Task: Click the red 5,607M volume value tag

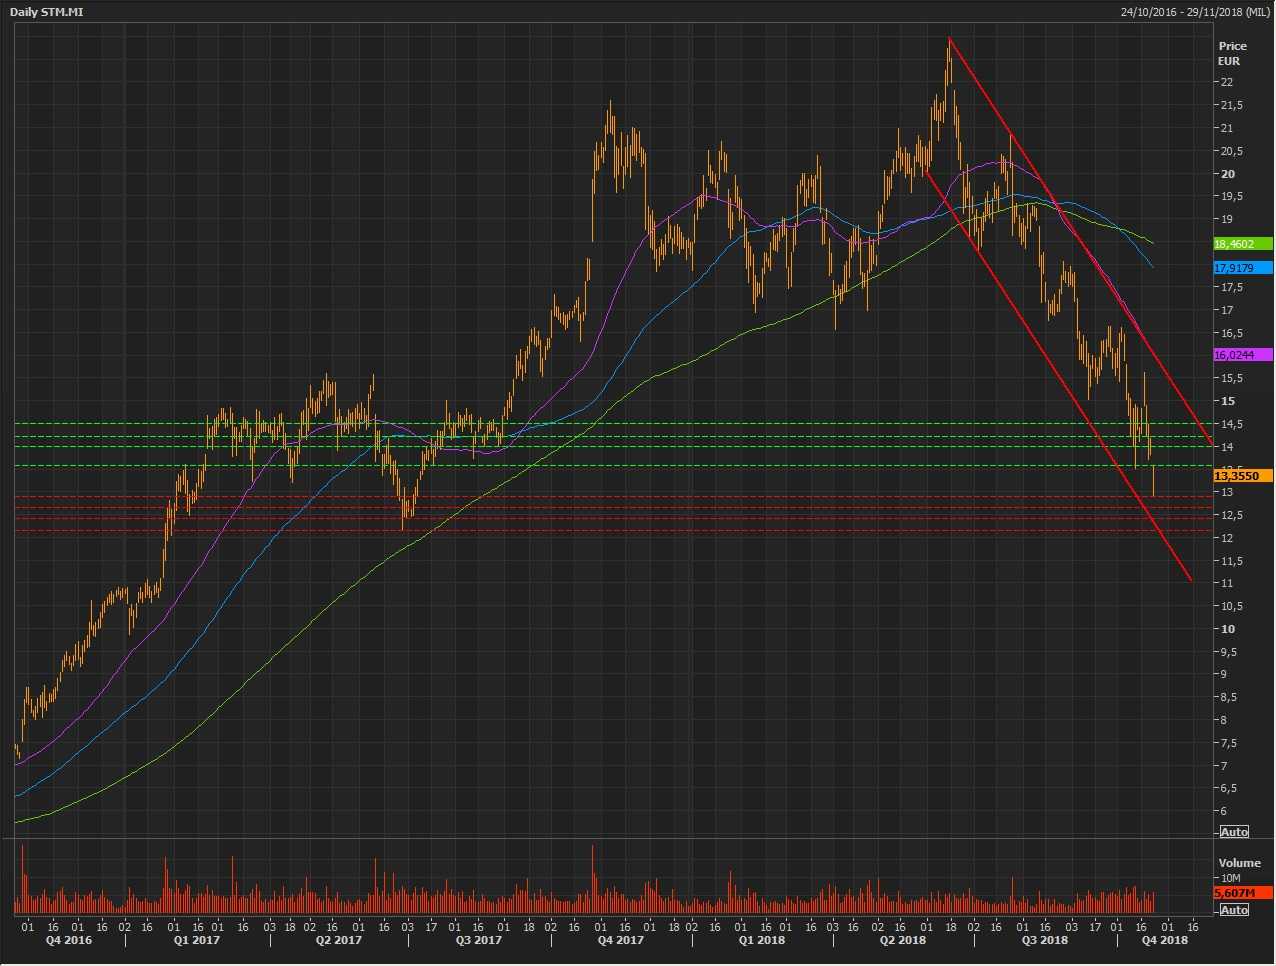Action: [x=1242, y=893]
